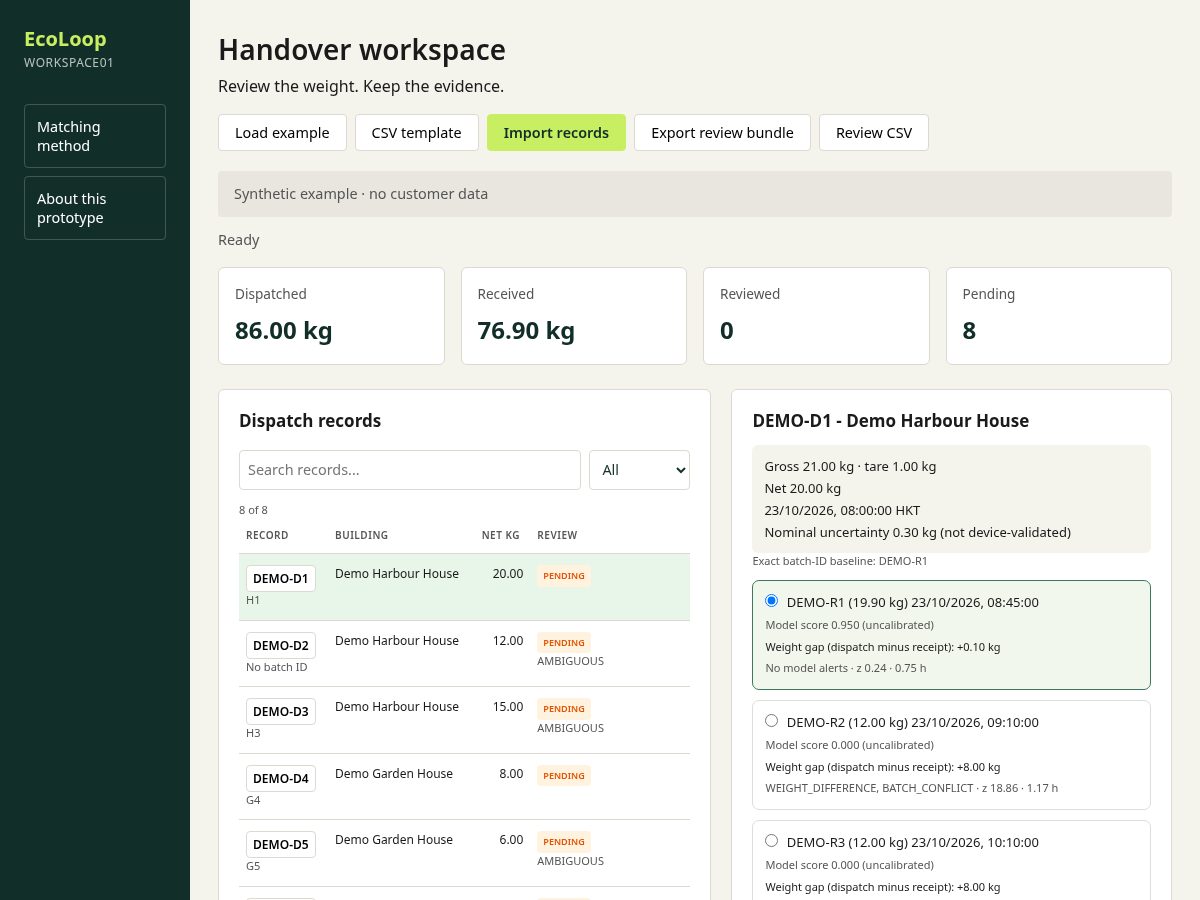Select the DEMO-R3 candidate radio button
The height and width of the screenshot is (900, 1200).
(771, 841)
